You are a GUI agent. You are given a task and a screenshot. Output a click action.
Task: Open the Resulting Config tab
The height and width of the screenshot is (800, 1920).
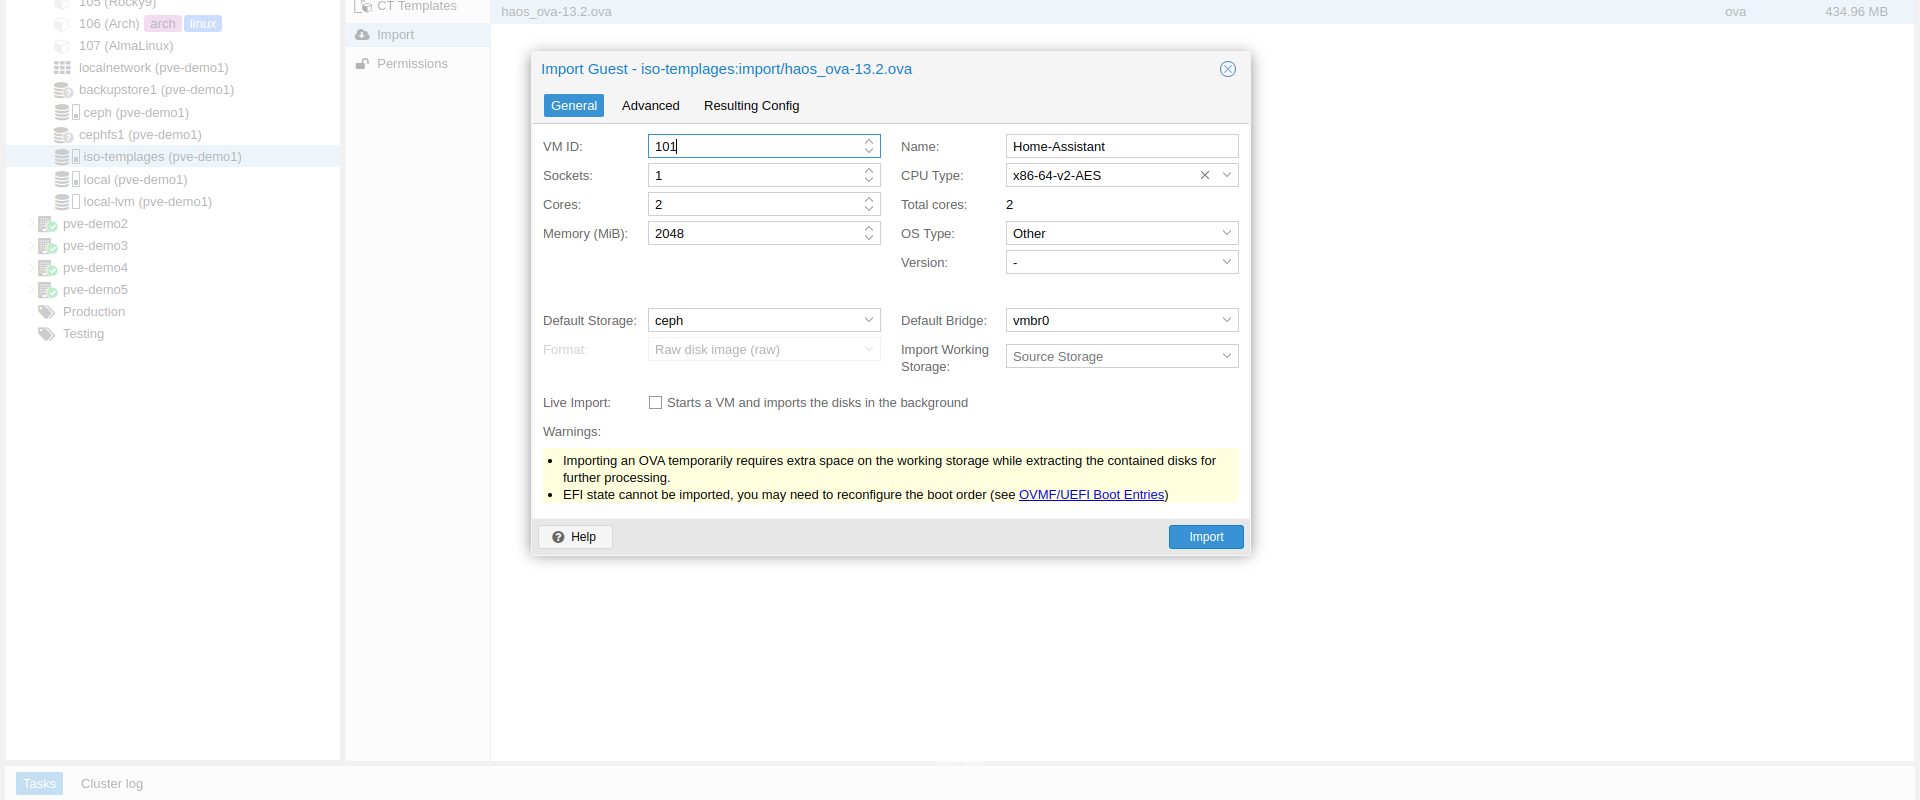(x=751, y=106)
